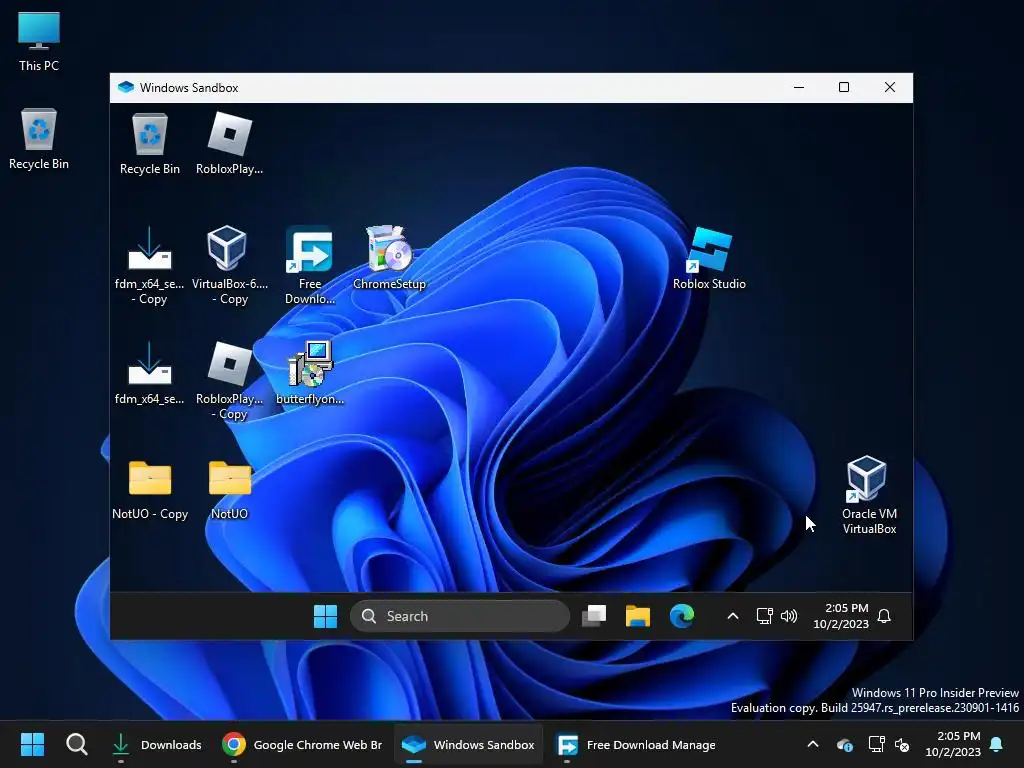This screenshot has height=768, width=1024.
Task: Click sandbox network tray icon
Action: pyautogui.click(x=764, y=616)
